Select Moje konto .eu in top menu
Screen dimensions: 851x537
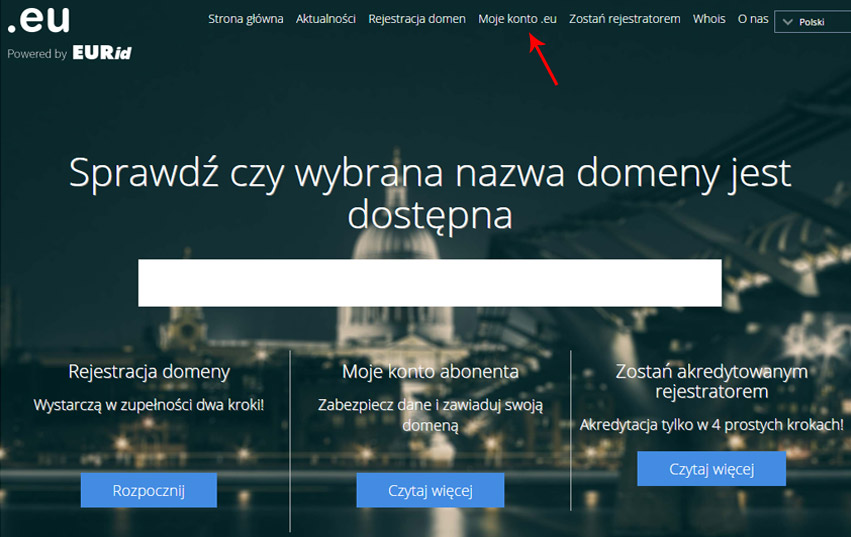click(x=517, y=19)
